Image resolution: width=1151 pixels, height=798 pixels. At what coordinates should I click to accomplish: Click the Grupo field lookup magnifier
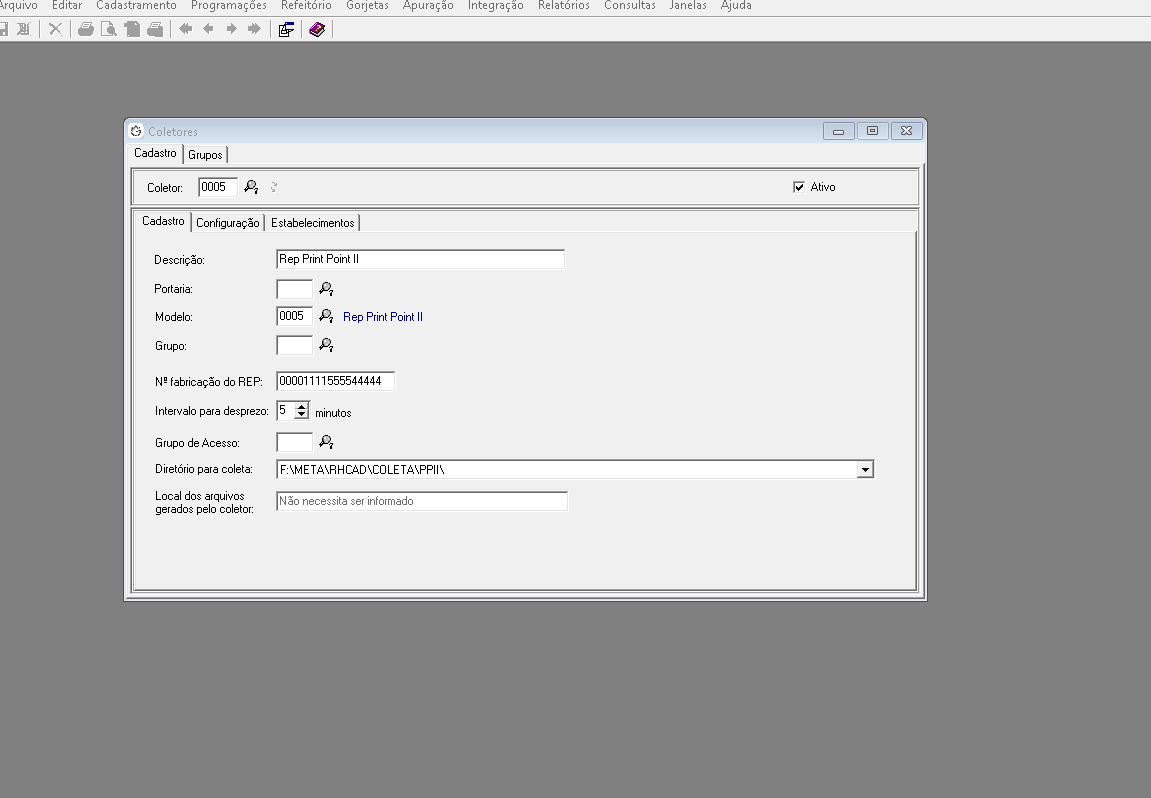(326, 345)
